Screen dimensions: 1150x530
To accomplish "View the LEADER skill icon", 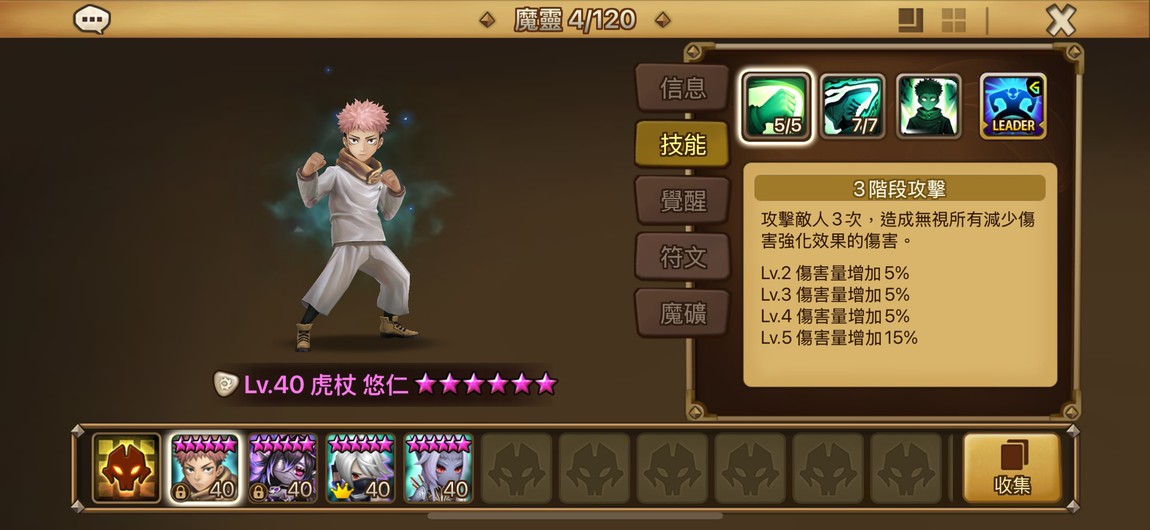I will [x=1013, y=106].
